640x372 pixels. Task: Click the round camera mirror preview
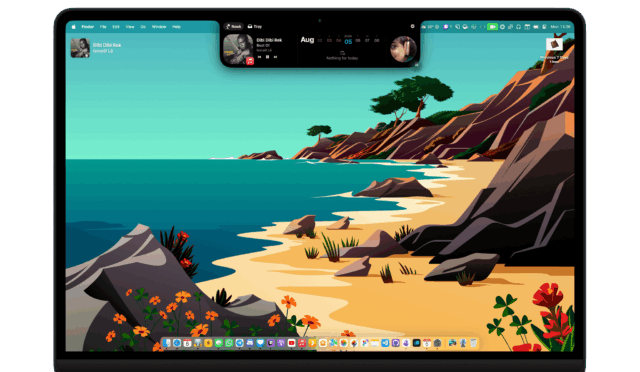[x=403, y=49]
